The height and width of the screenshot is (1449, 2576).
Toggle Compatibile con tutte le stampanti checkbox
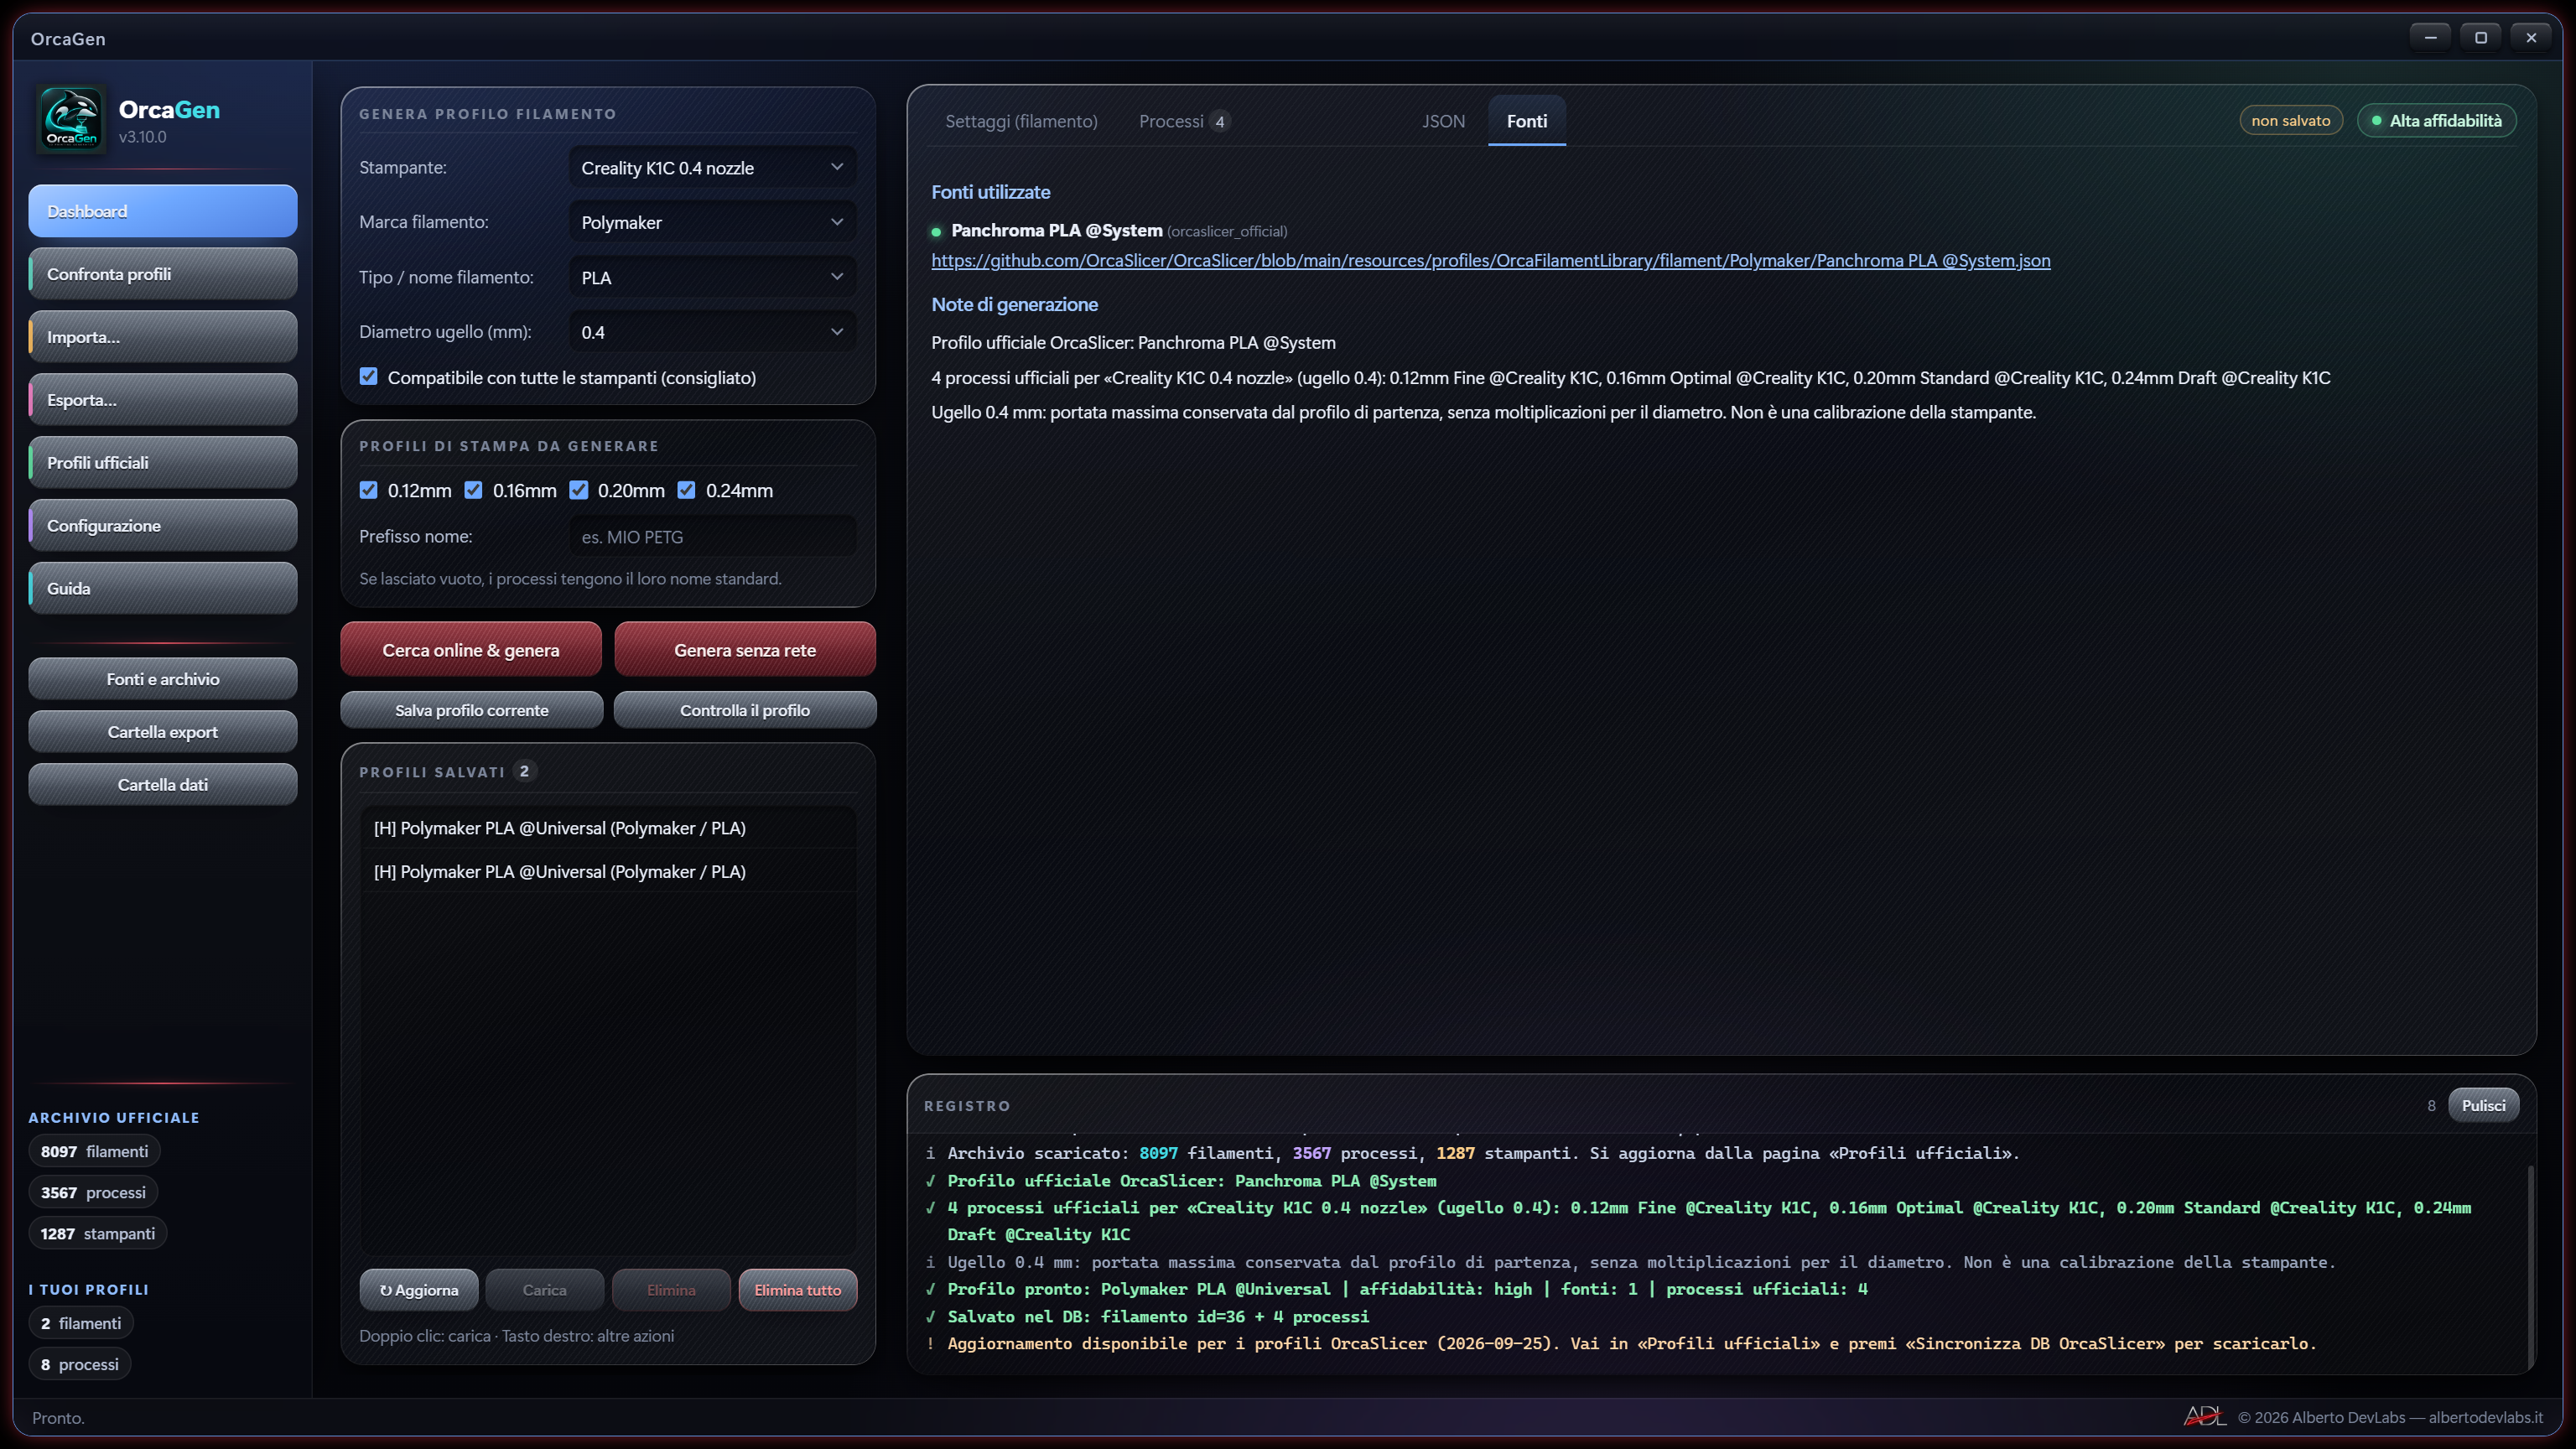click(369, 377)
